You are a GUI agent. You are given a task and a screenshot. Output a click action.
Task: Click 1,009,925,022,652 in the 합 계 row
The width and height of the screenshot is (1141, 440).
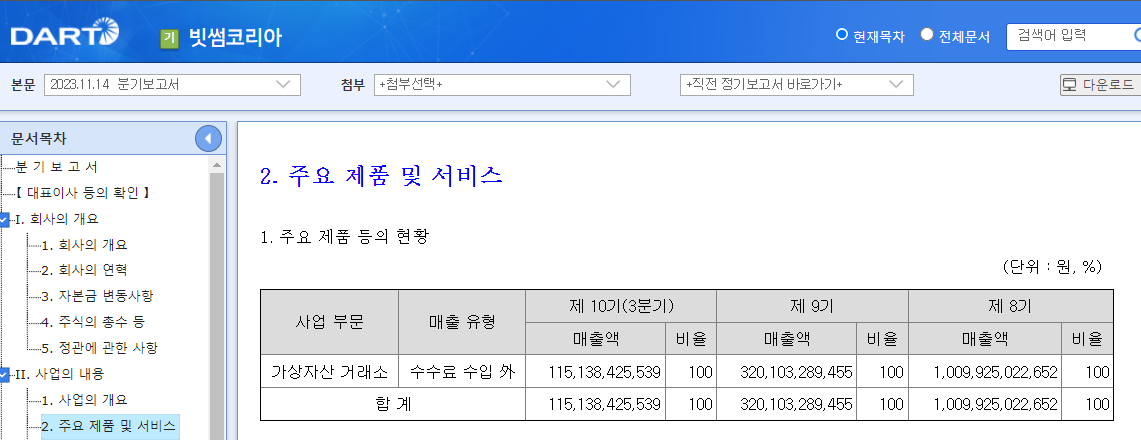pos(995,404)
